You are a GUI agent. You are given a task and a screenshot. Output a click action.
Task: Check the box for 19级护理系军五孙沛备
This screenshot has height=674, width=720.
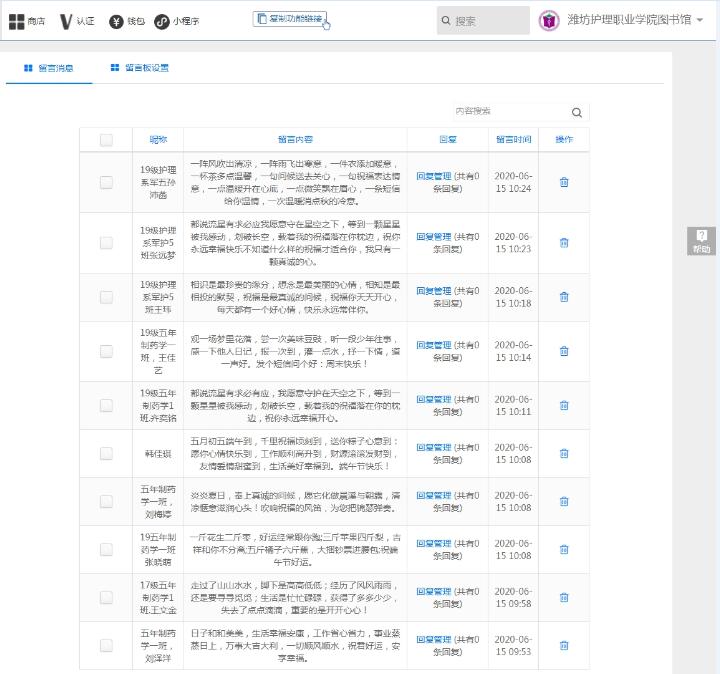(106, 182)
